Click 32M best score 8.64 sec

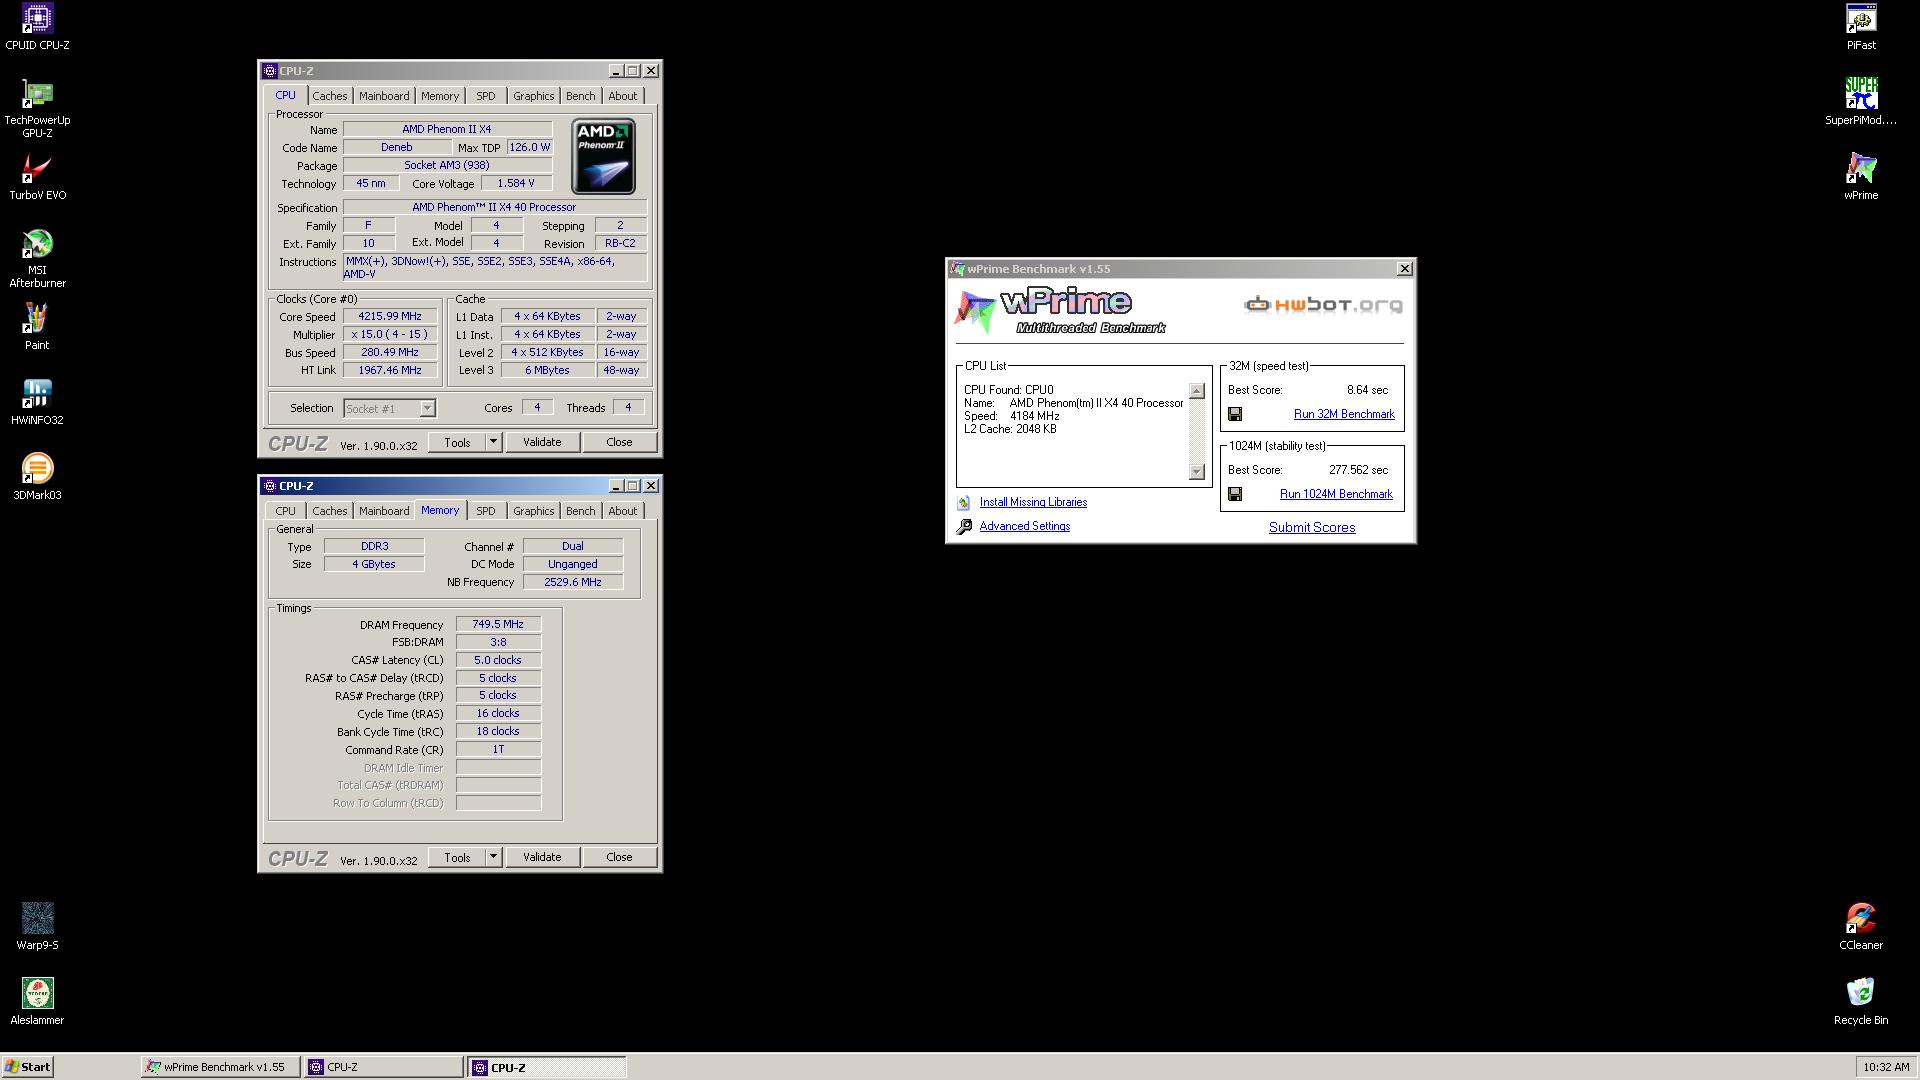point(1367,390)
